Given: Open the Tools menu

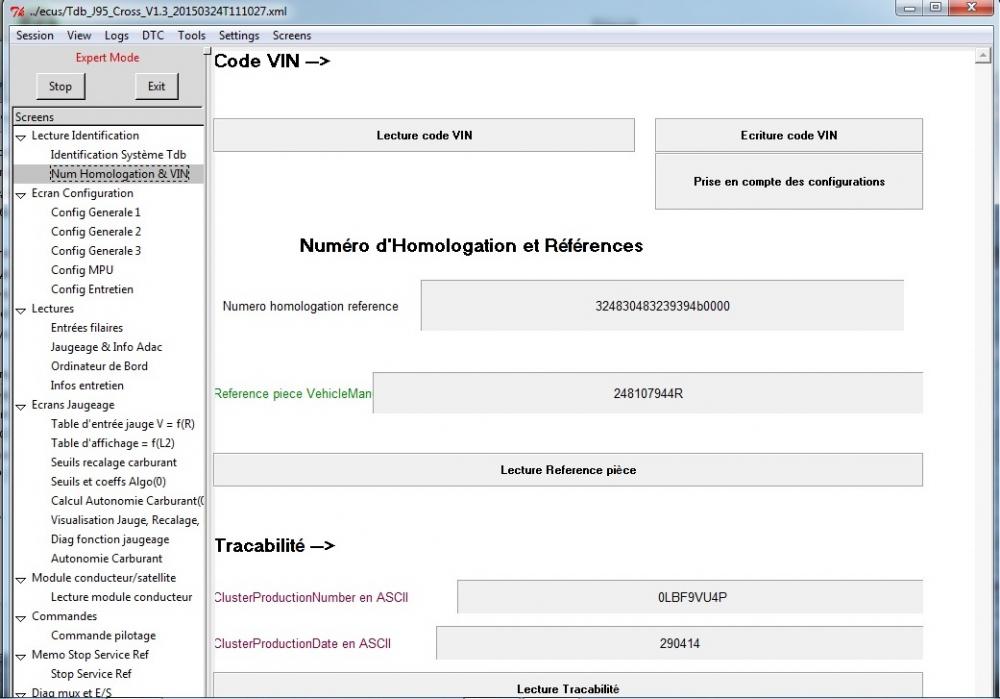Looking at the screenshot, I should 191,36.
